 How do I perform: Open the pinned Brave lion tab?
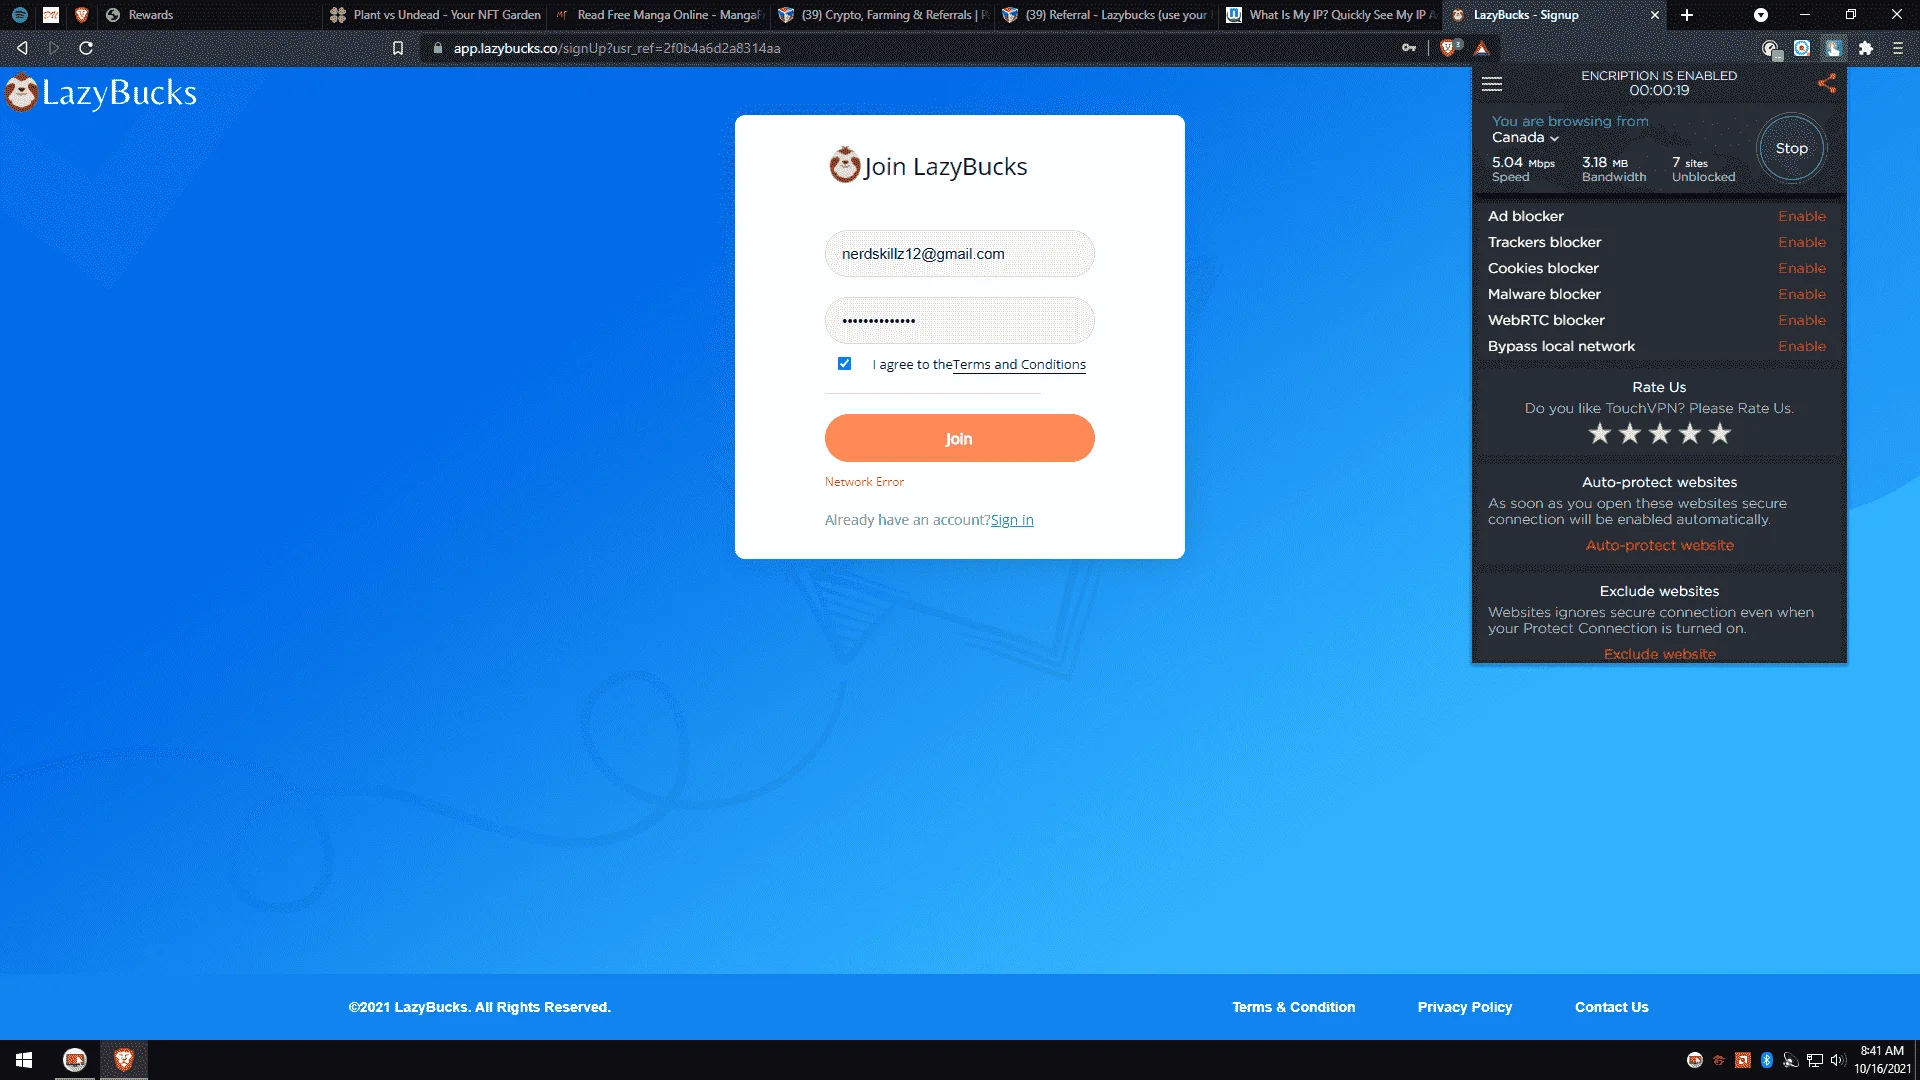click(82, 15)
